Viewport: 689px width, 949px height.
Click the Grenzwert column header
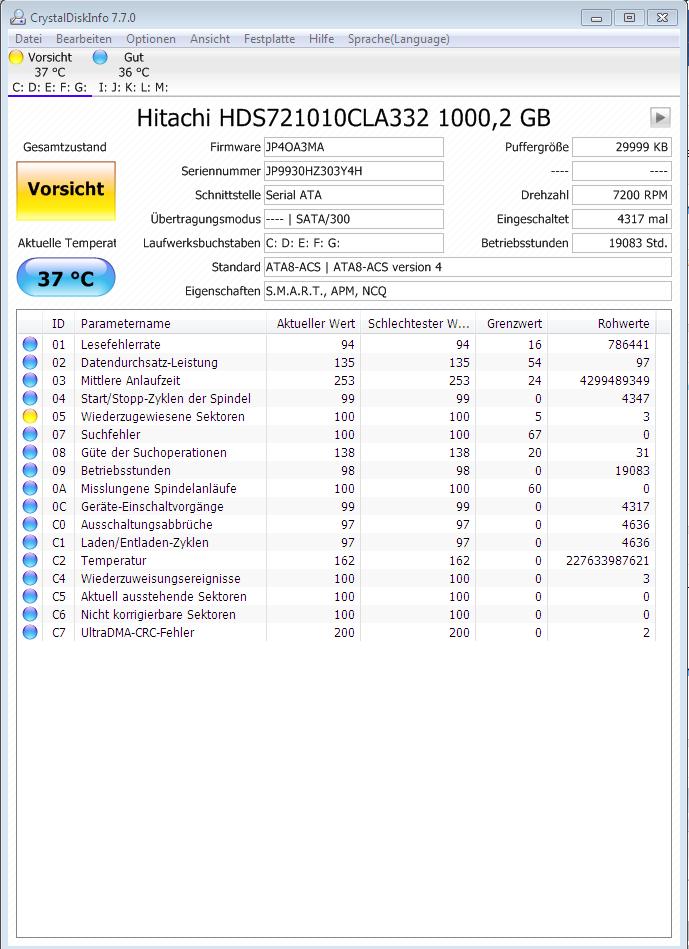(x=512, y=324)
